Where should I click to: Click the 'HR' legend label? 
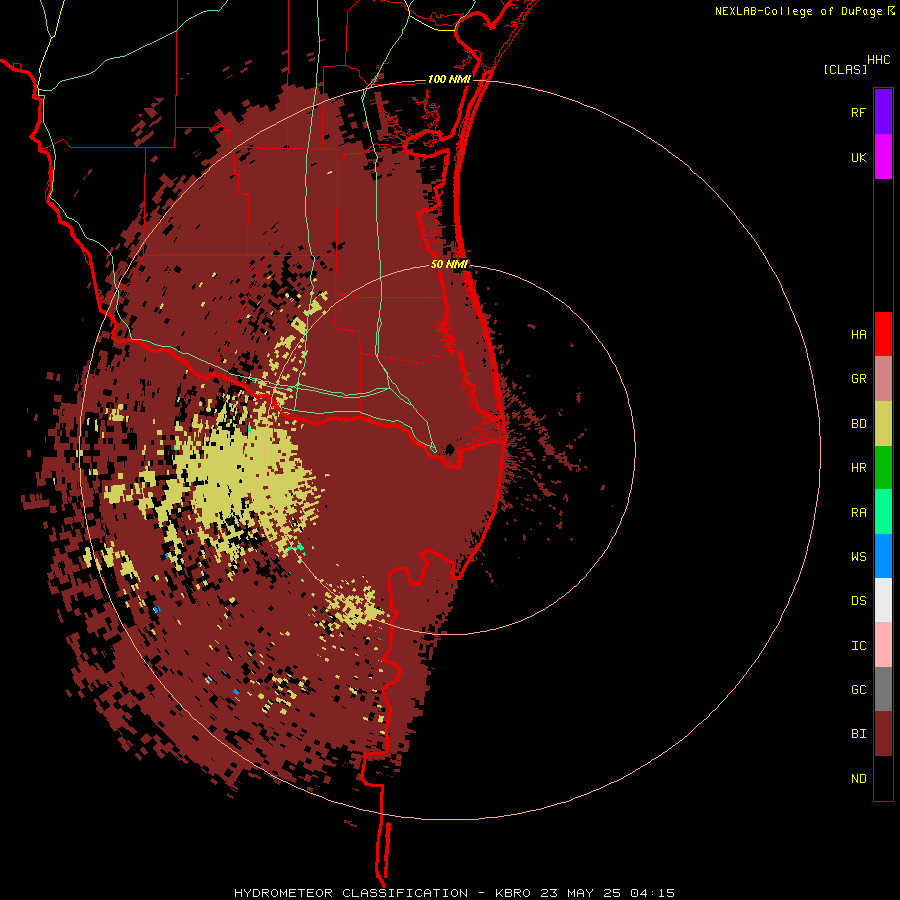click(x=858, y=468)
